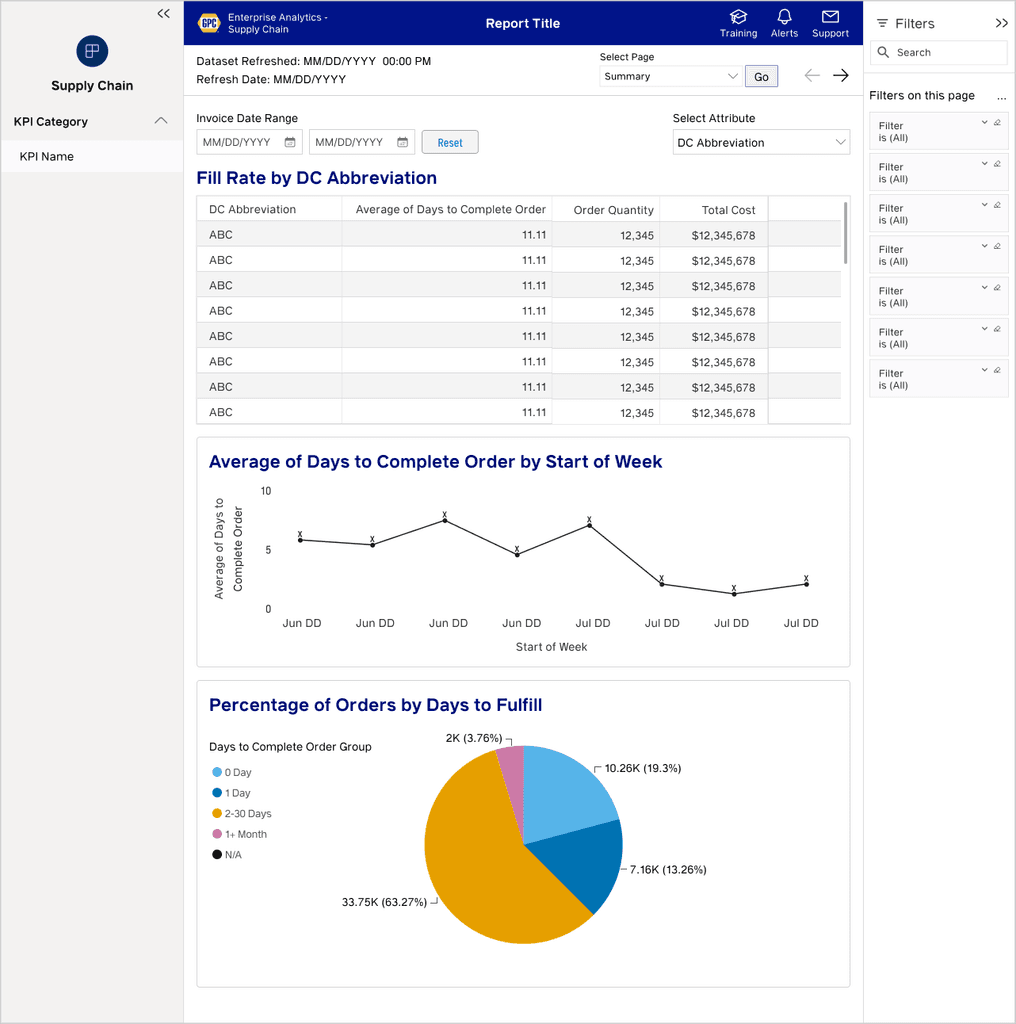Click the Filters Search field

coord(939,52)
